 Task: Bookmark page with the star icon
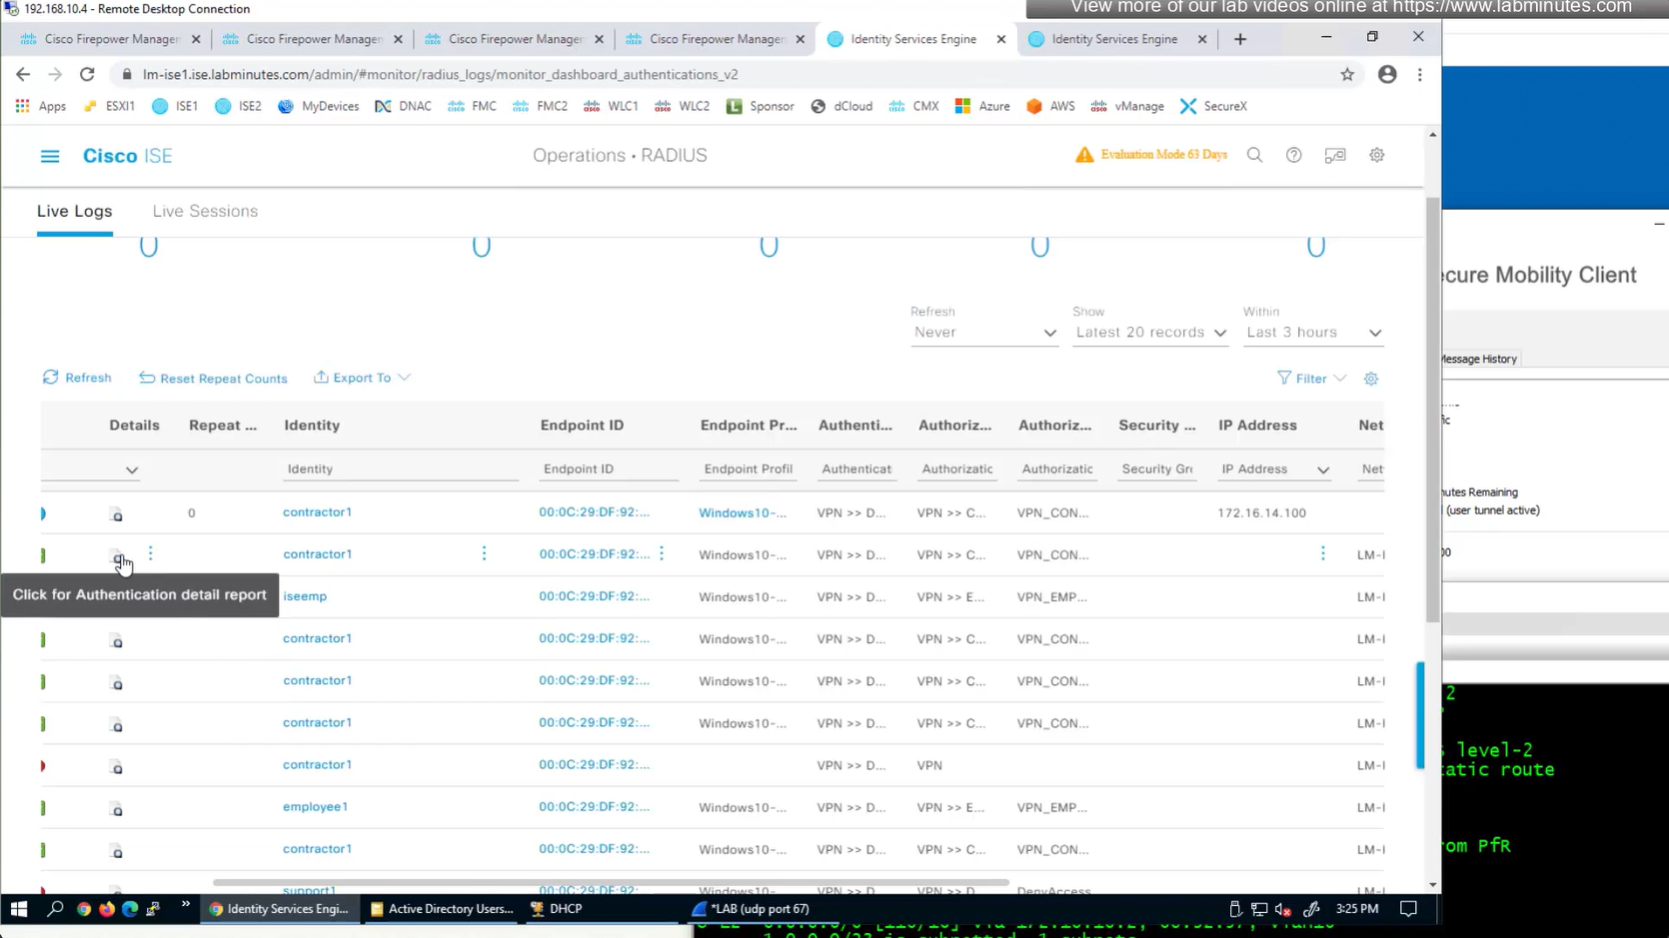[x=1347, y=75]
